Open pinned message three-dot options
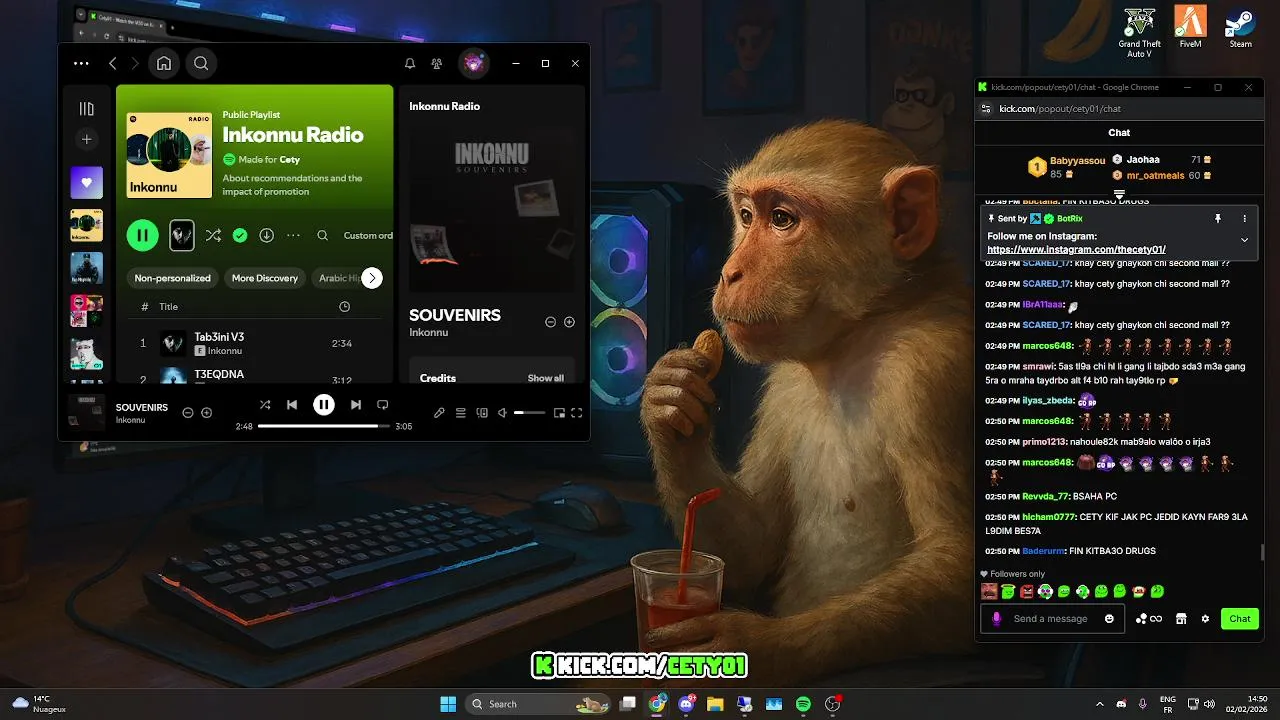The image size is (1280, 720). 1245,218
